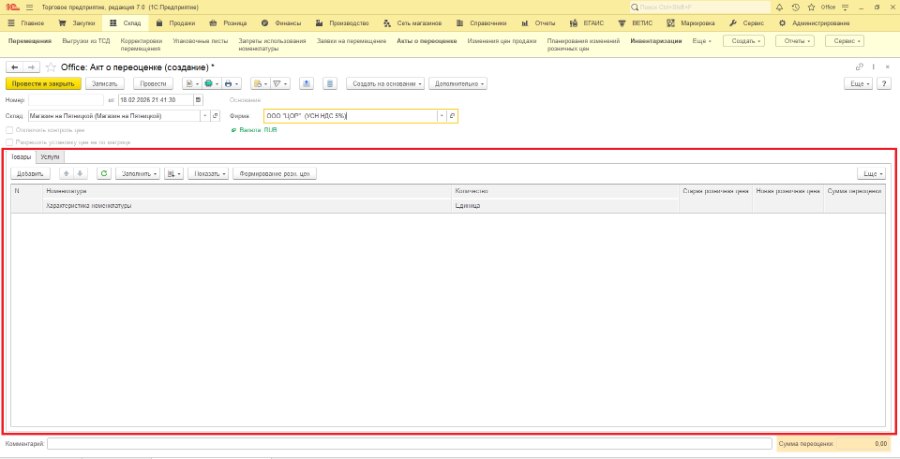
Task: Expand the Еще list of navigation links
Action: [701, 41]
